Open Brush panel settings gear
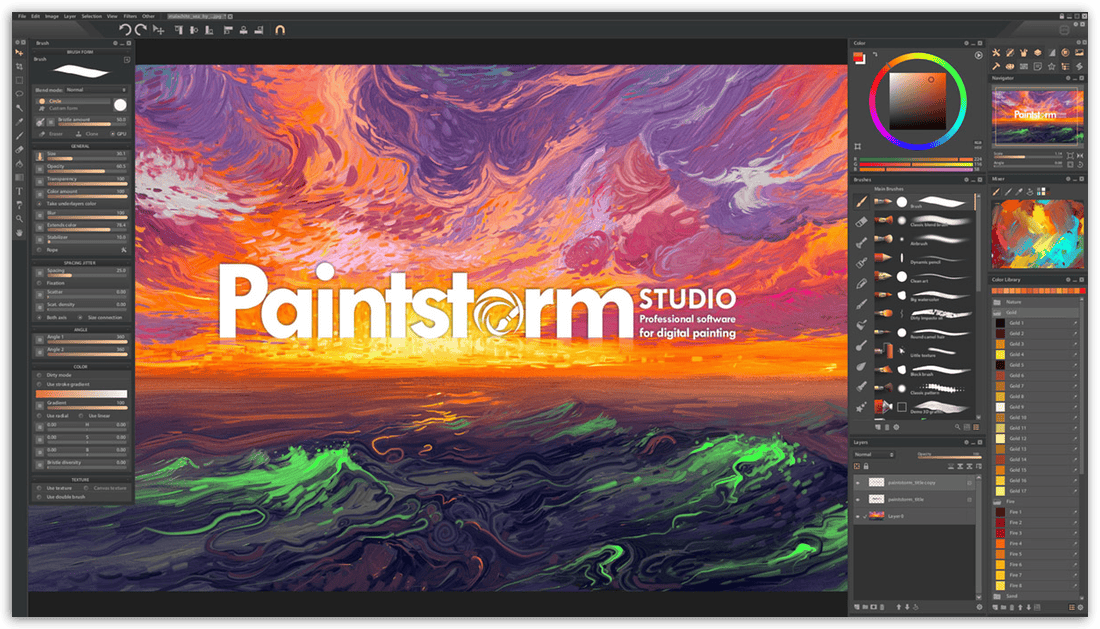Screen dimensions: 1100x629 click(115, 43)
